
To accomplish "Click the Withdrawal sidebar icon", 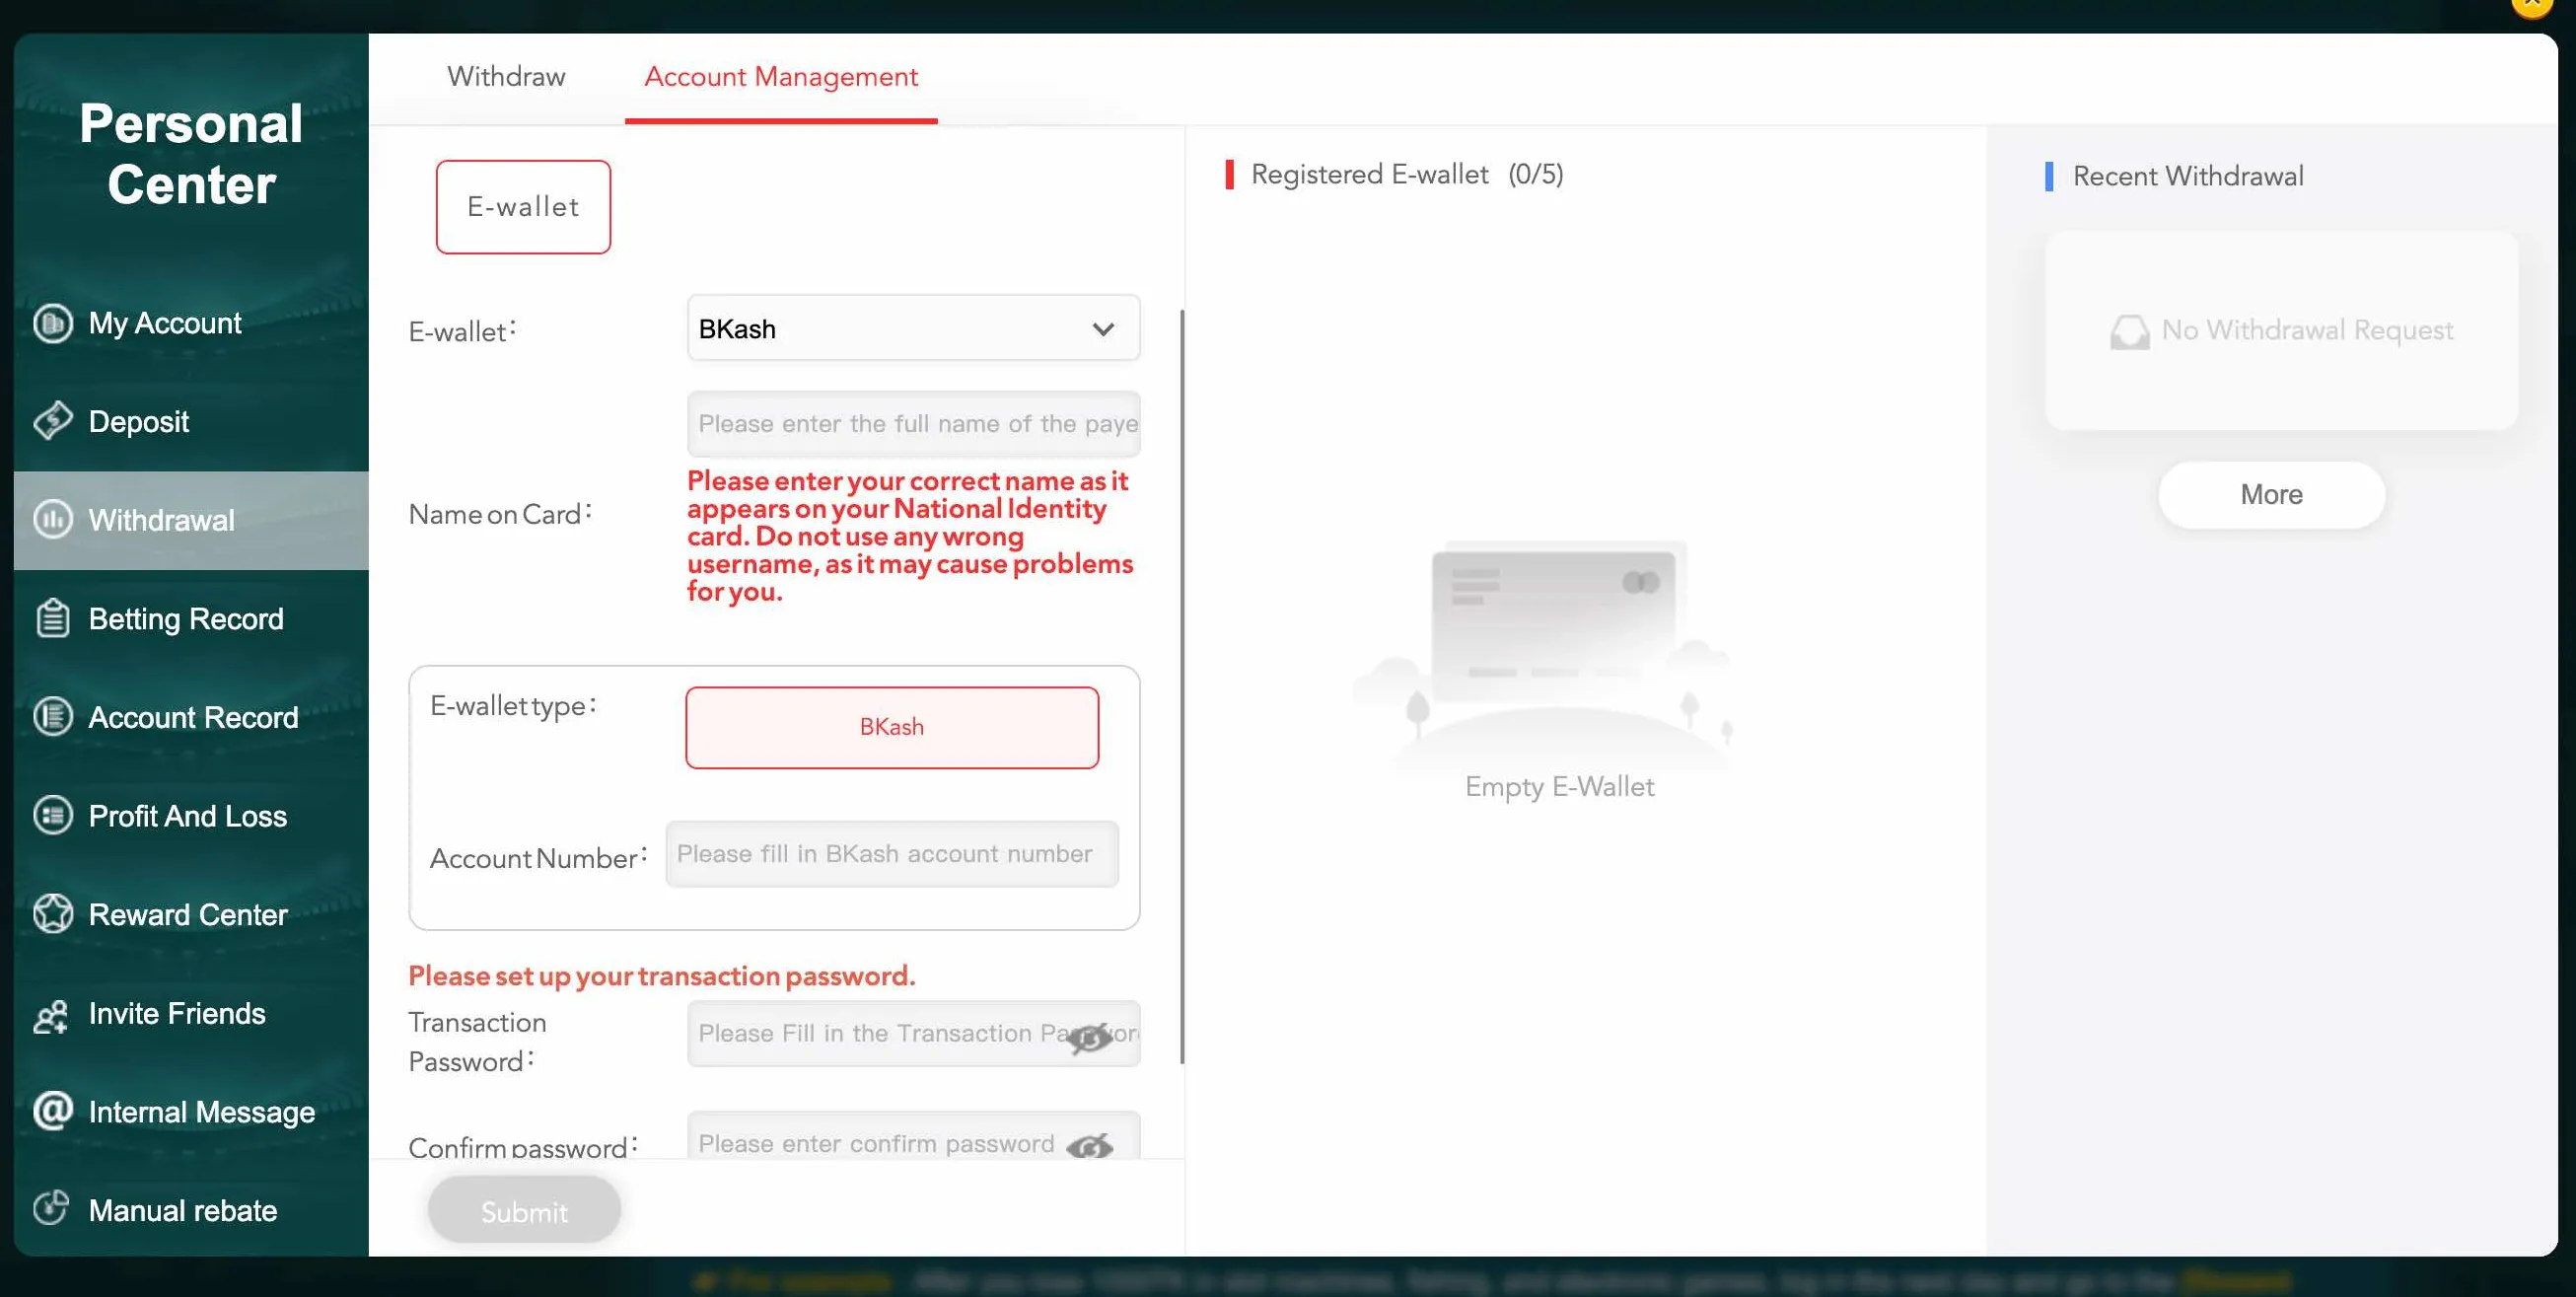I will click(52, 519).
